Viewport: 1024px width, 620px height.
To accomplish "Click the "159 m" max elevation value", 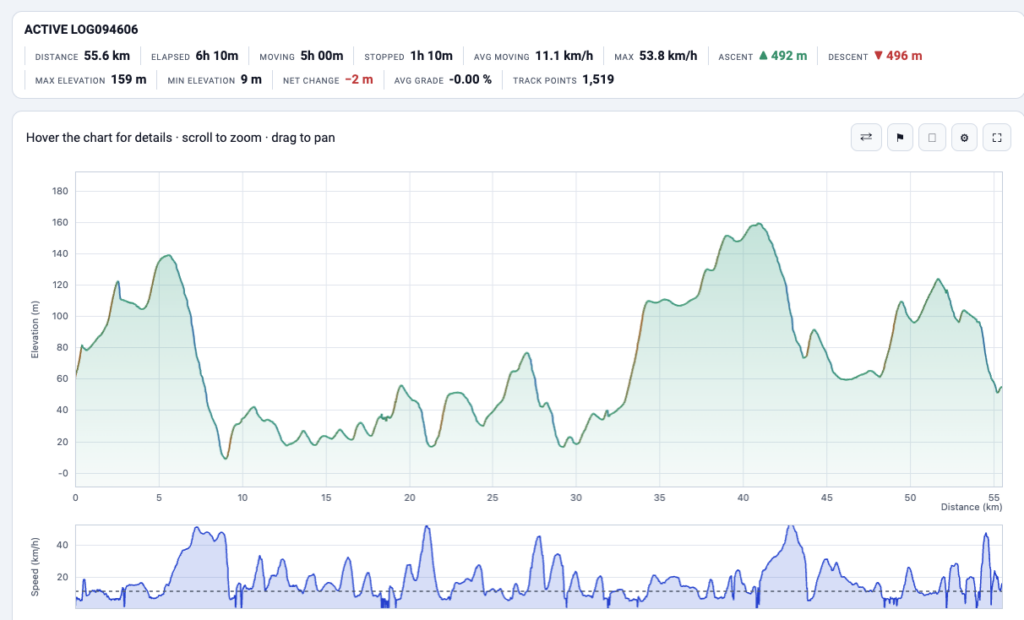I will 129,79.
